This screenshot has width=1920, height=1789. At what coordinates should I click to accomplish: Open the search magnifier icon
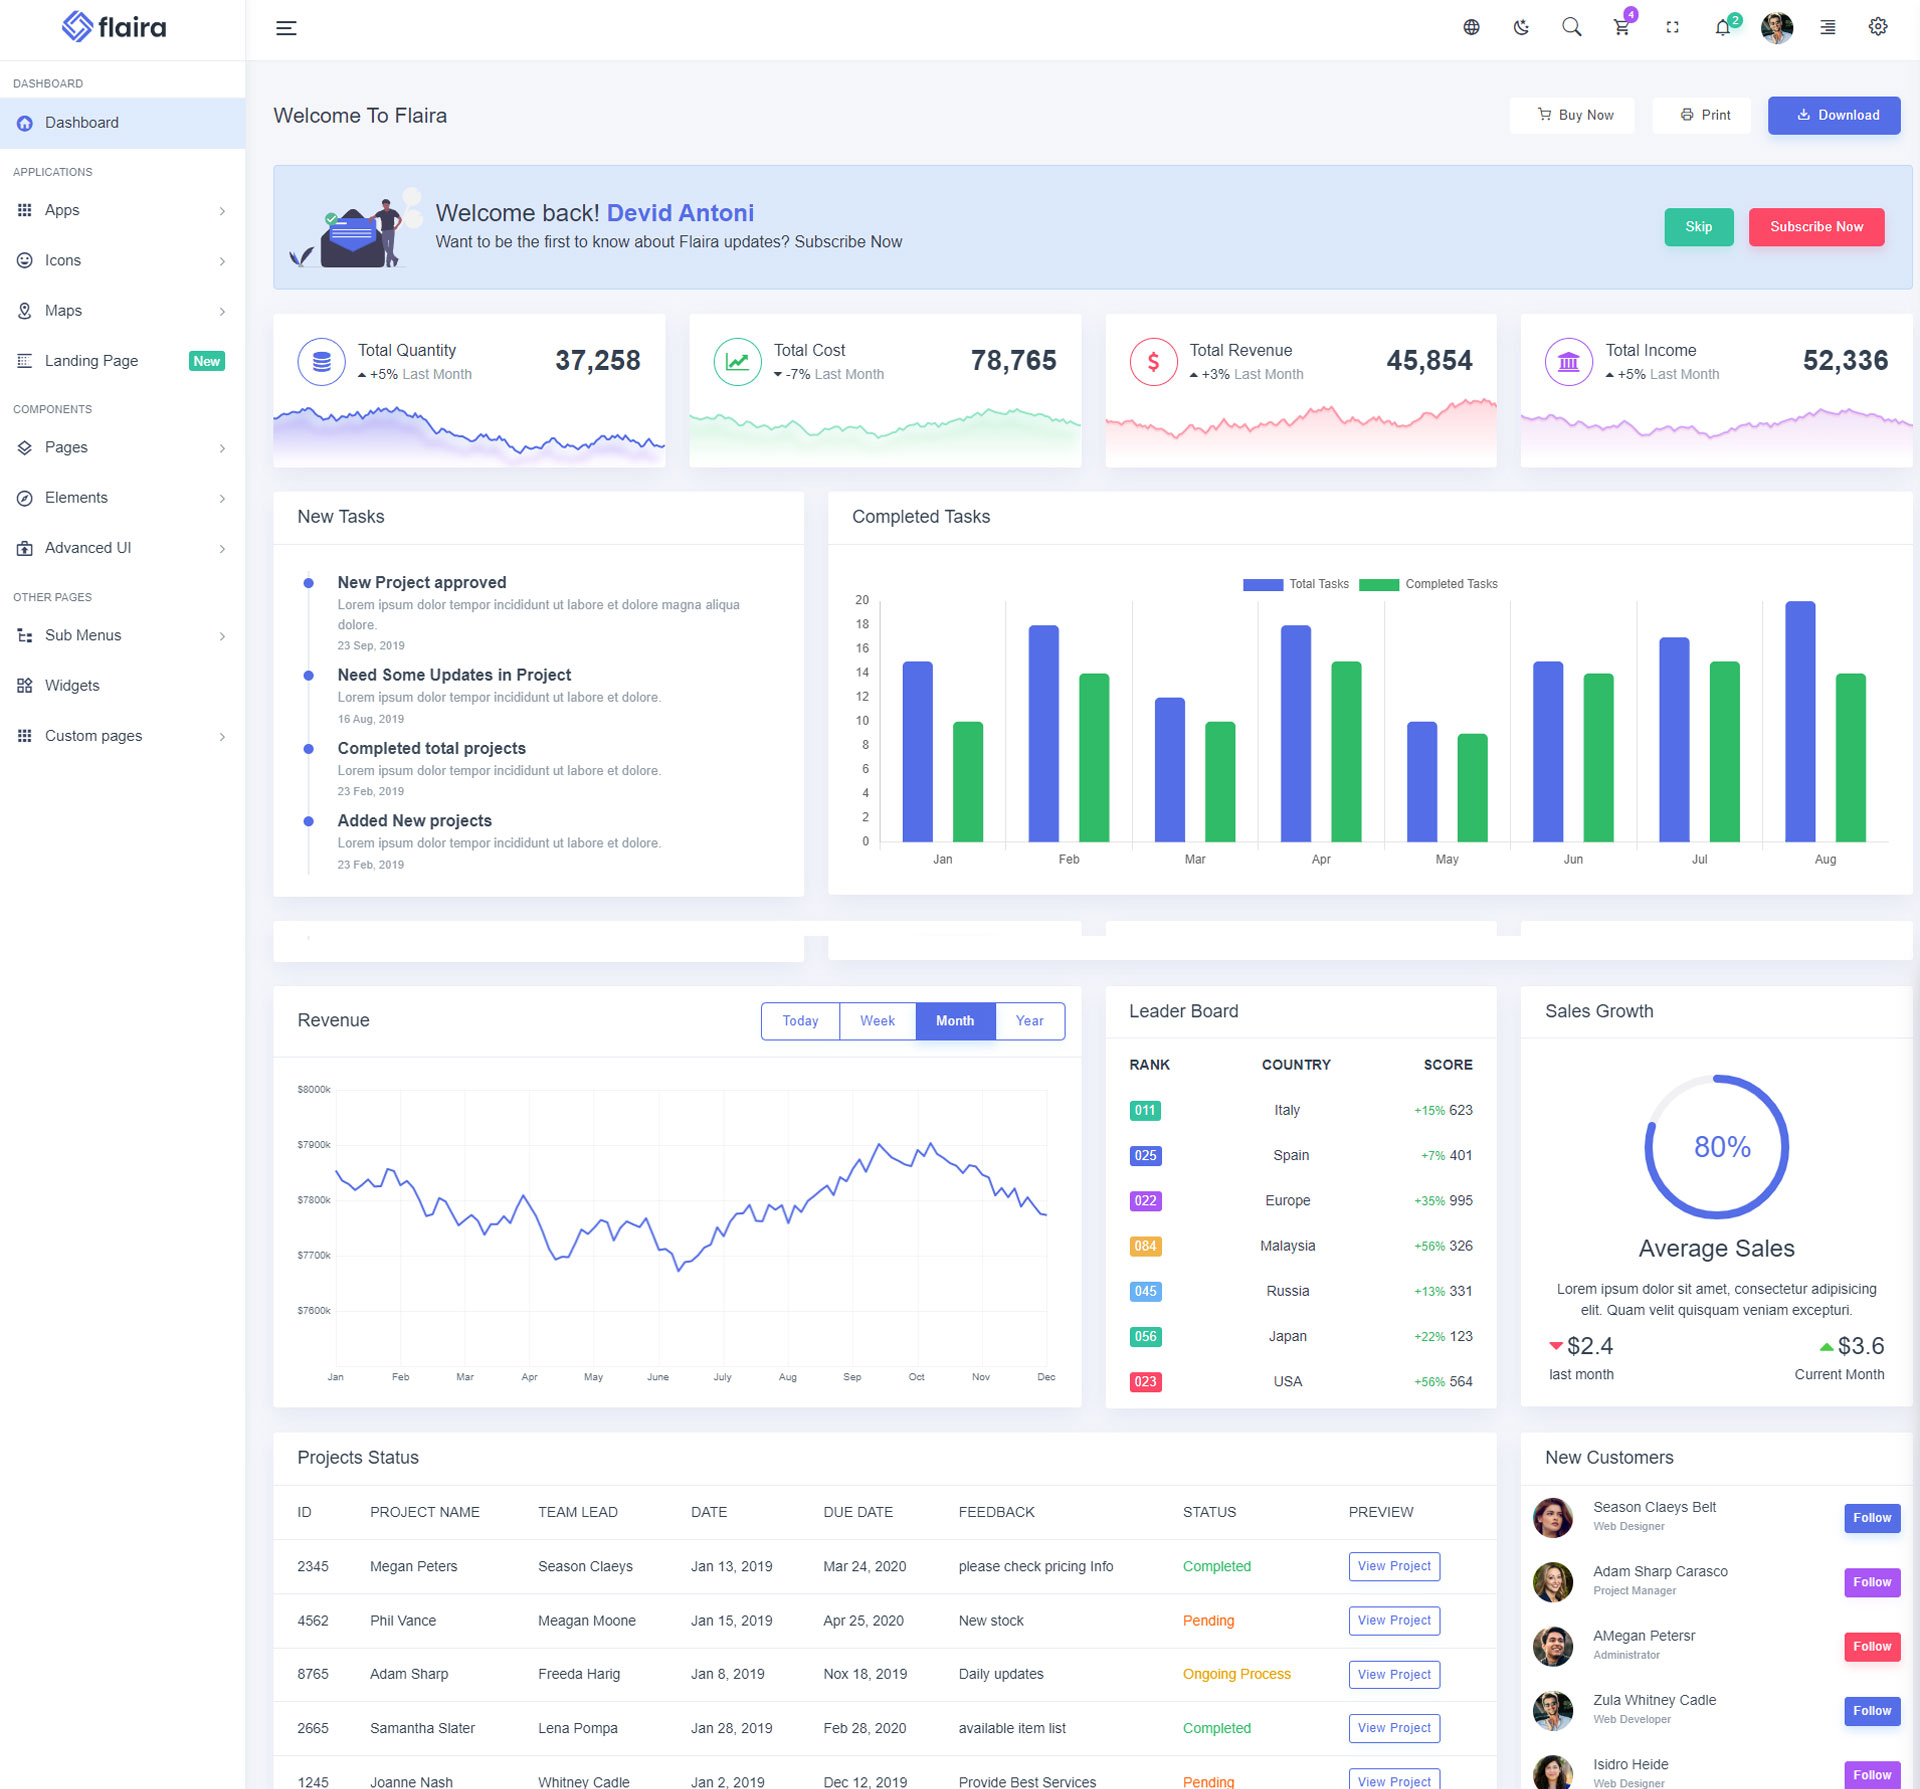(x=1571, y=28)
